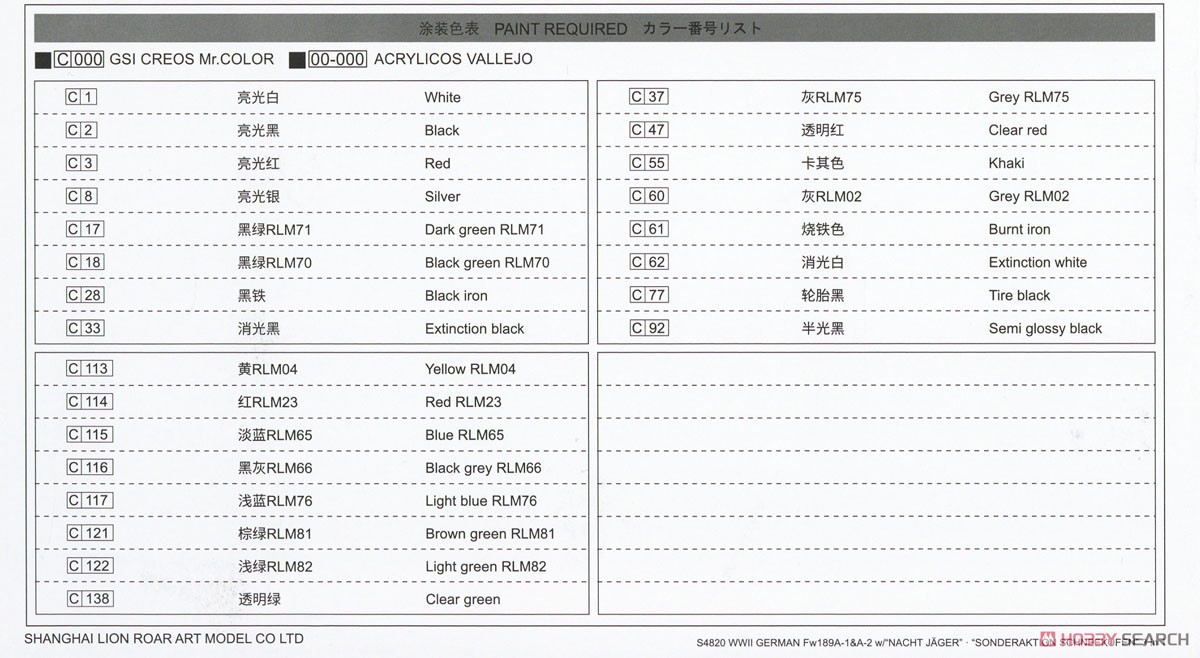Viewport: 1200px width, 658px height.
Task: Select the 'C 122' paint code
Action: click(89, 567)
